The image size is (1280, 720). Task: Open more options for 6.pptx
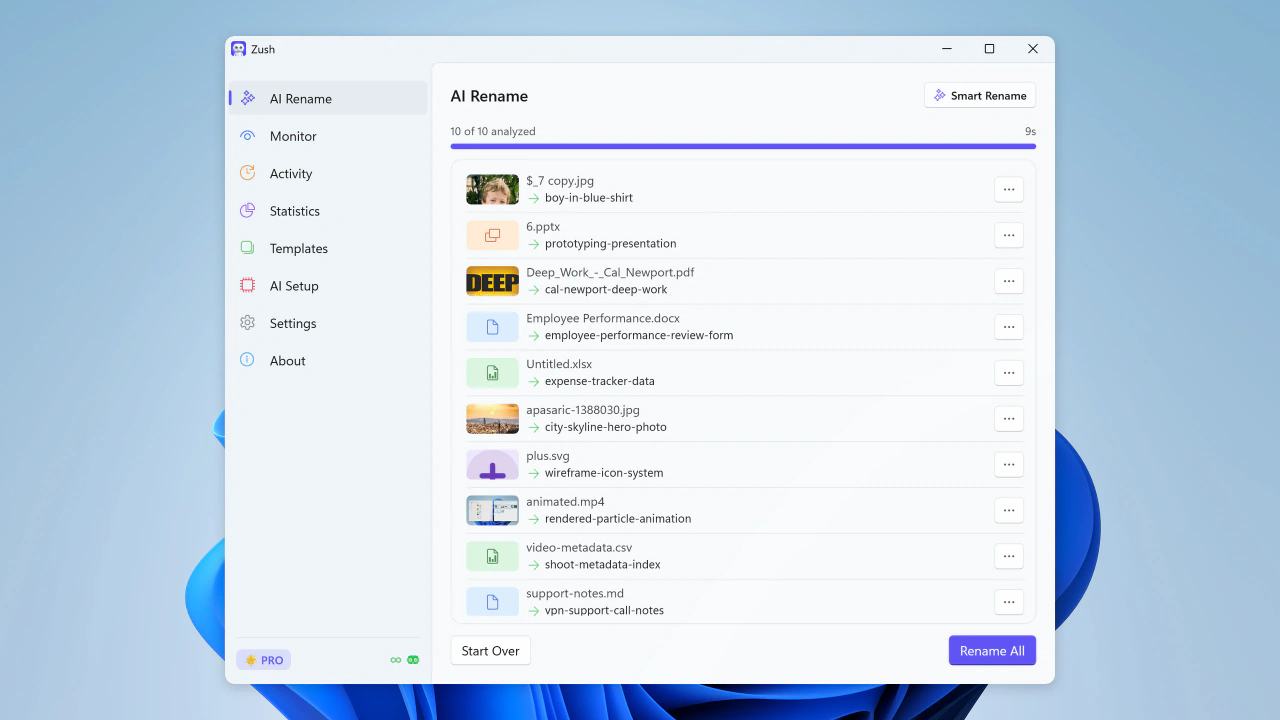(x=1009, y=235)
